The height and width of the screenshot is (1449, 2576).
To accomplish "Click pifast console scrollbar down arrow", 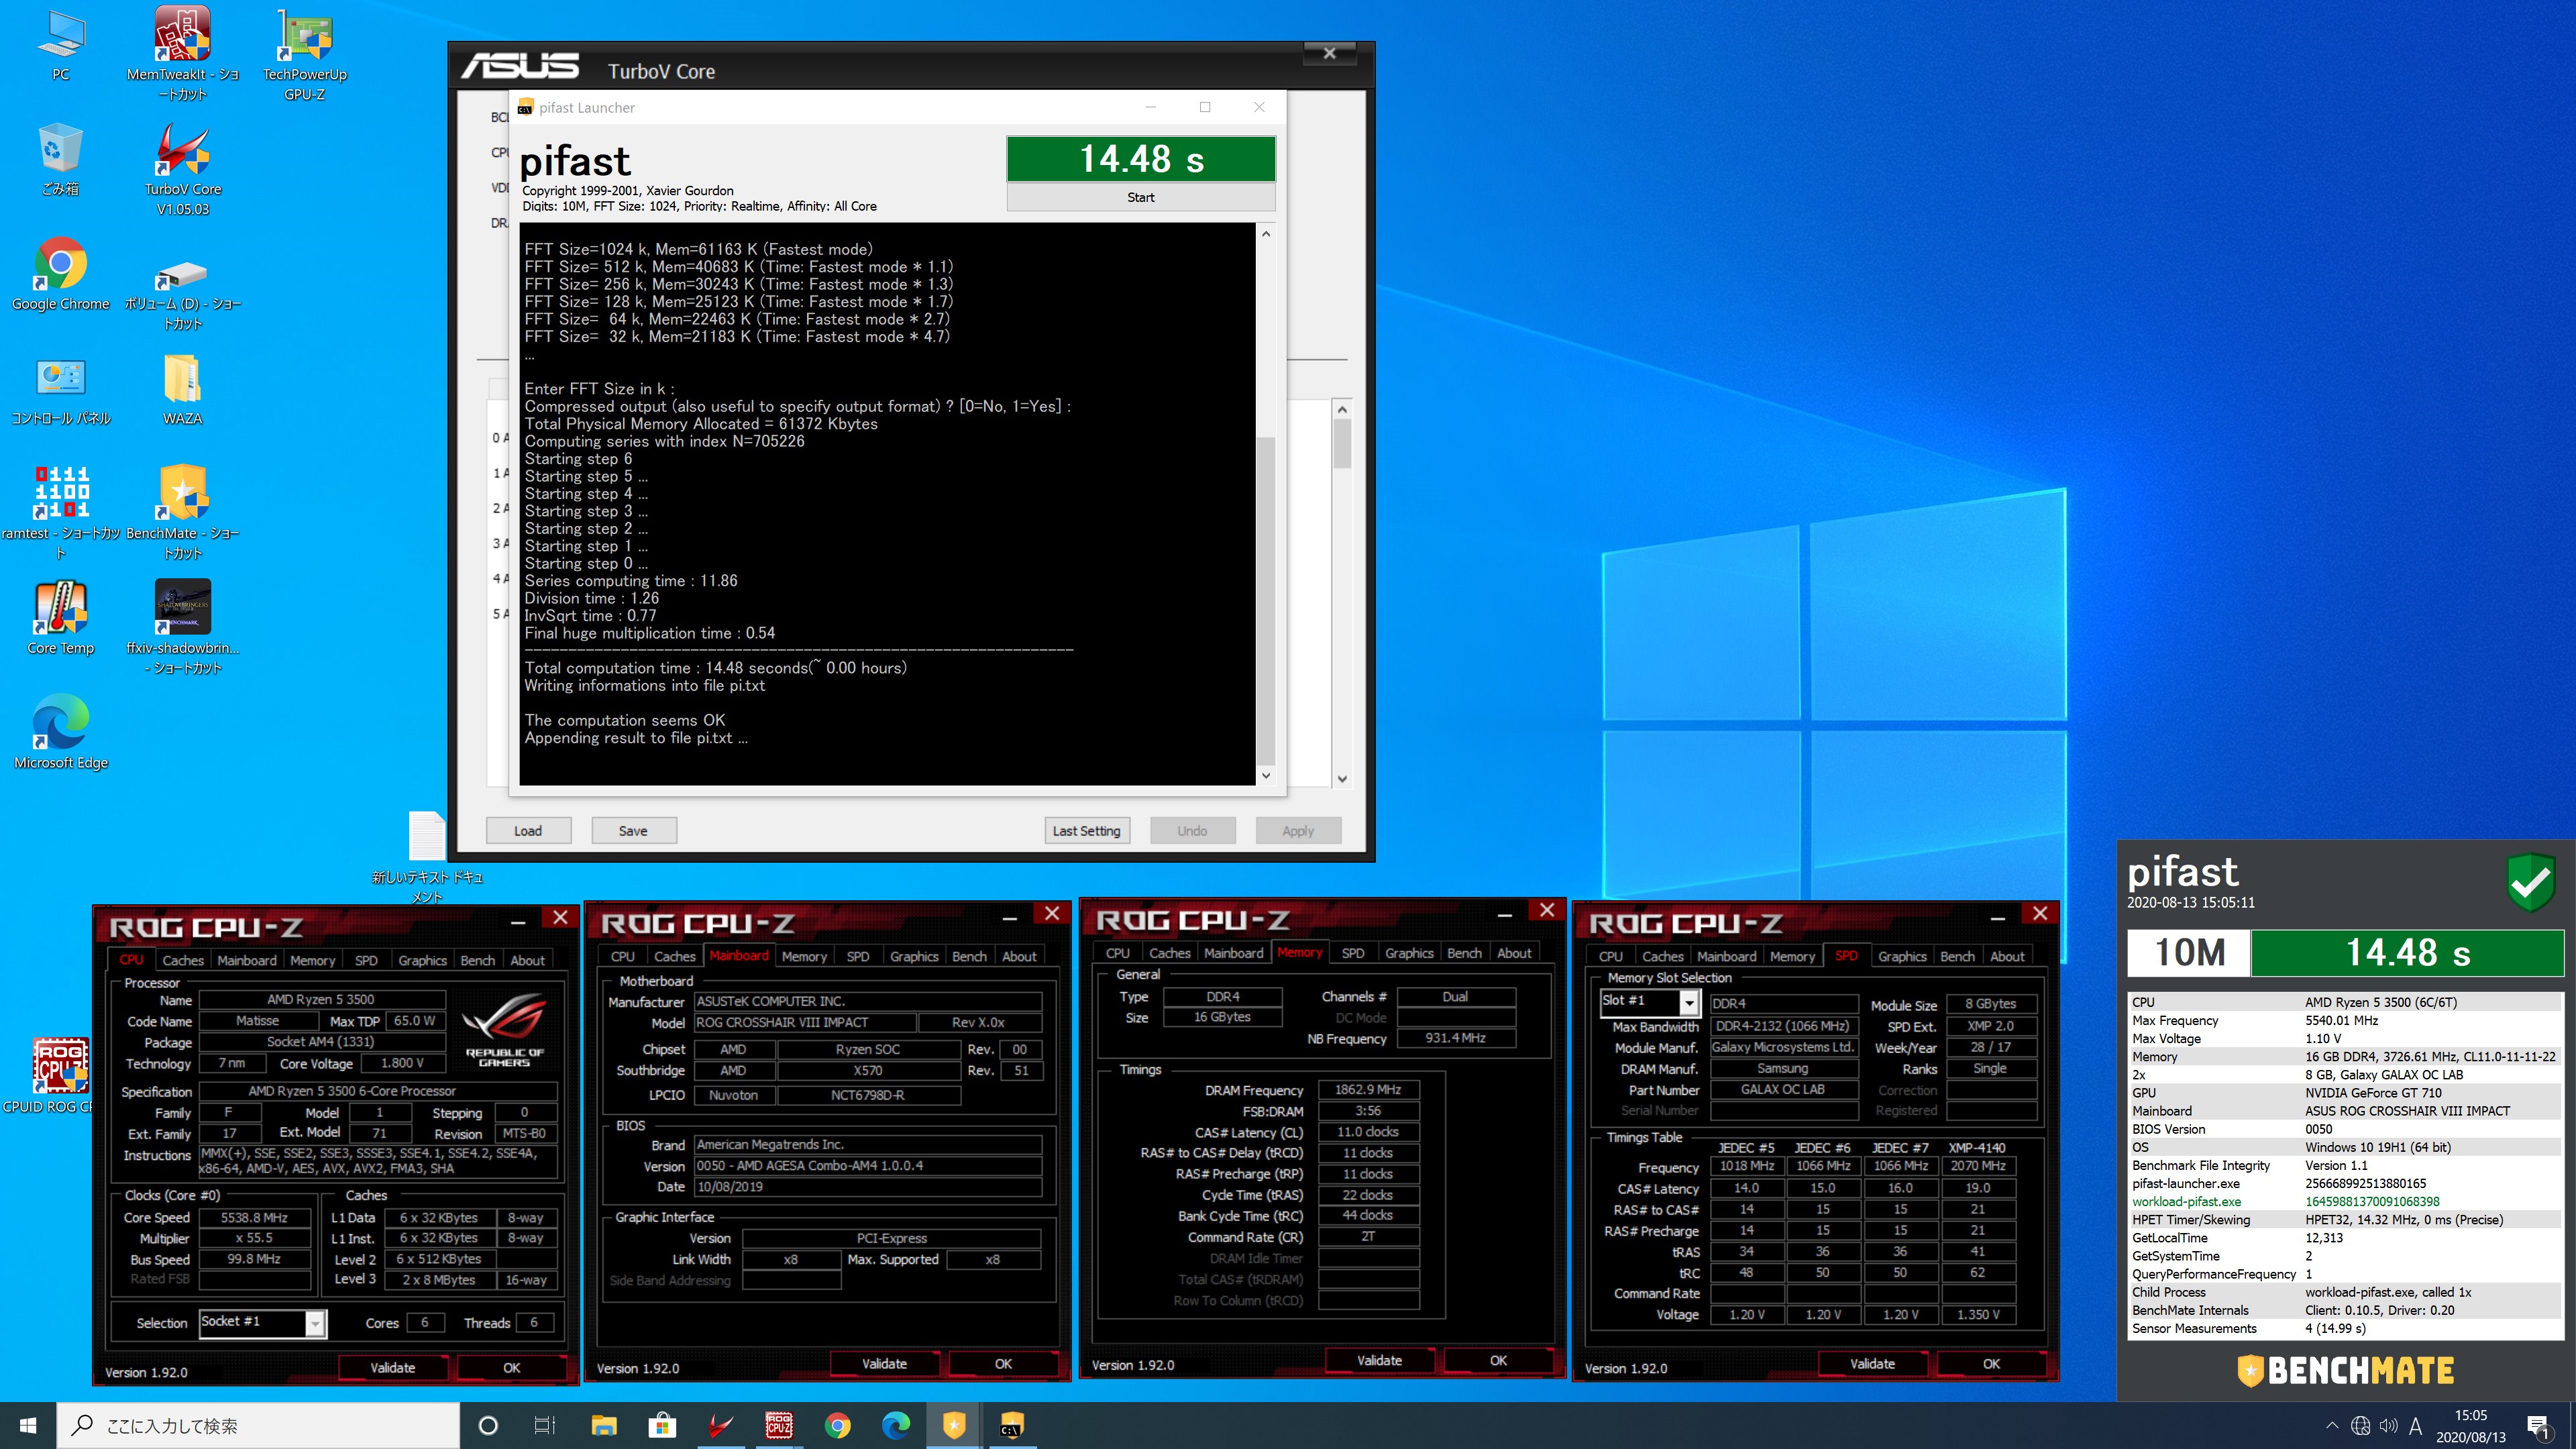I will 1266,775.
